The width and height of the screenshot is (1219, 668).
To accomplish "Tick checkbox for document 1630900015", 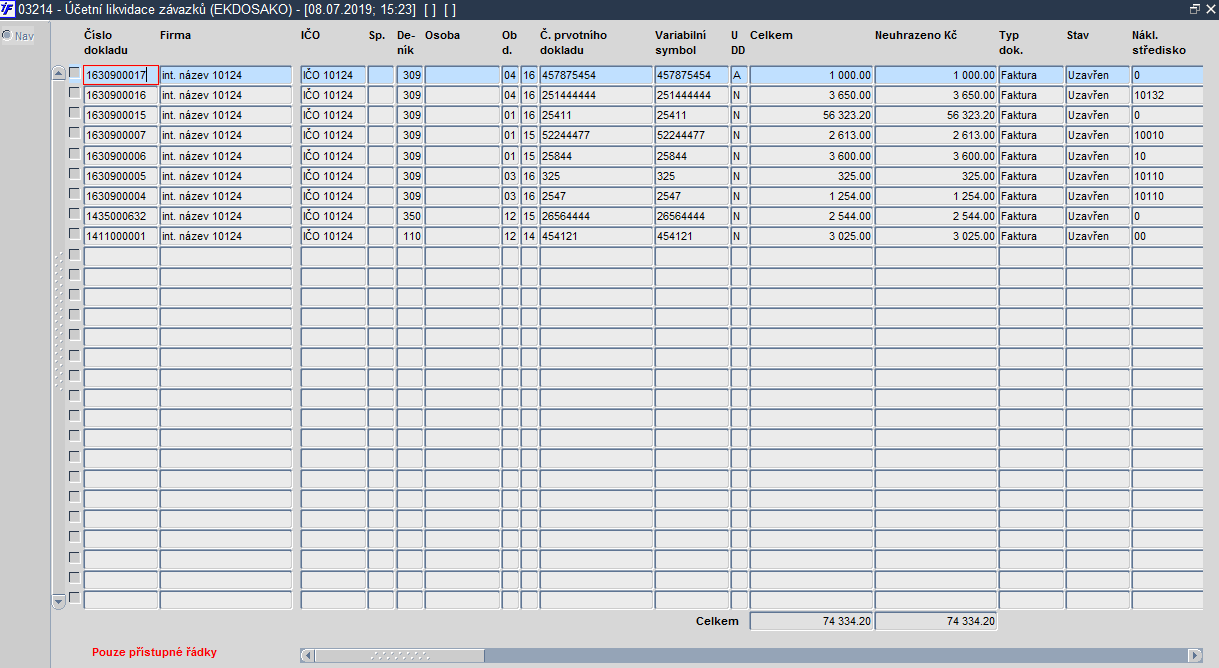I will tap(74, 112).
